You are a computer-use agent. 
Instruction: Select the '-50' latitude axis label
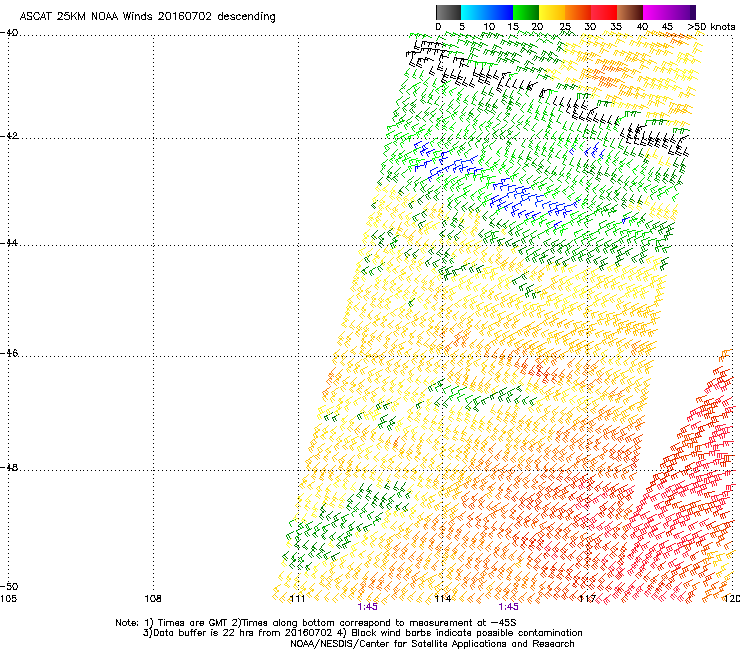click(9, 586)
